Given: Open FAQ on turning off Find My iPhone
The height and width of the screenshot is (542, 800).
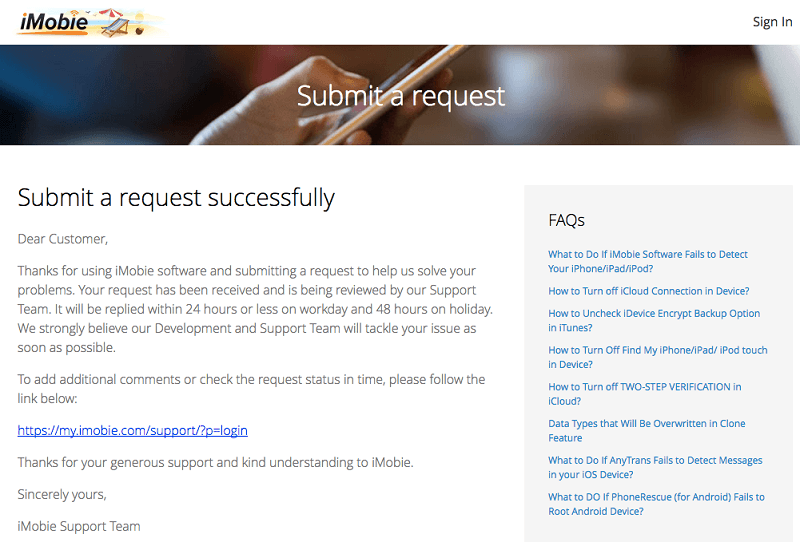Looking at the screenshot, I should pos(658,357).
